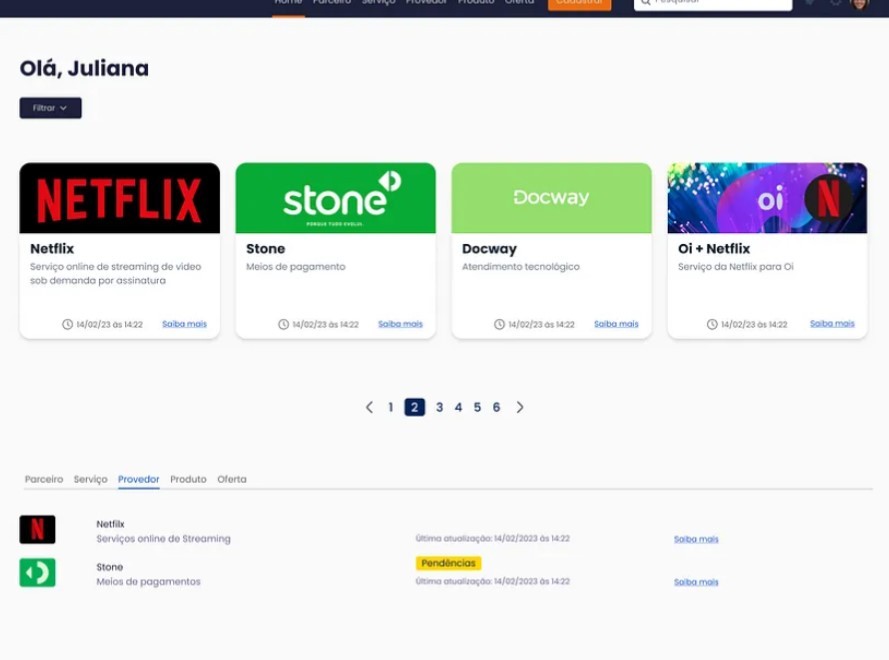889x660 pixels.
Task: Select page 5 in pagination
Action: click(477, 407)
